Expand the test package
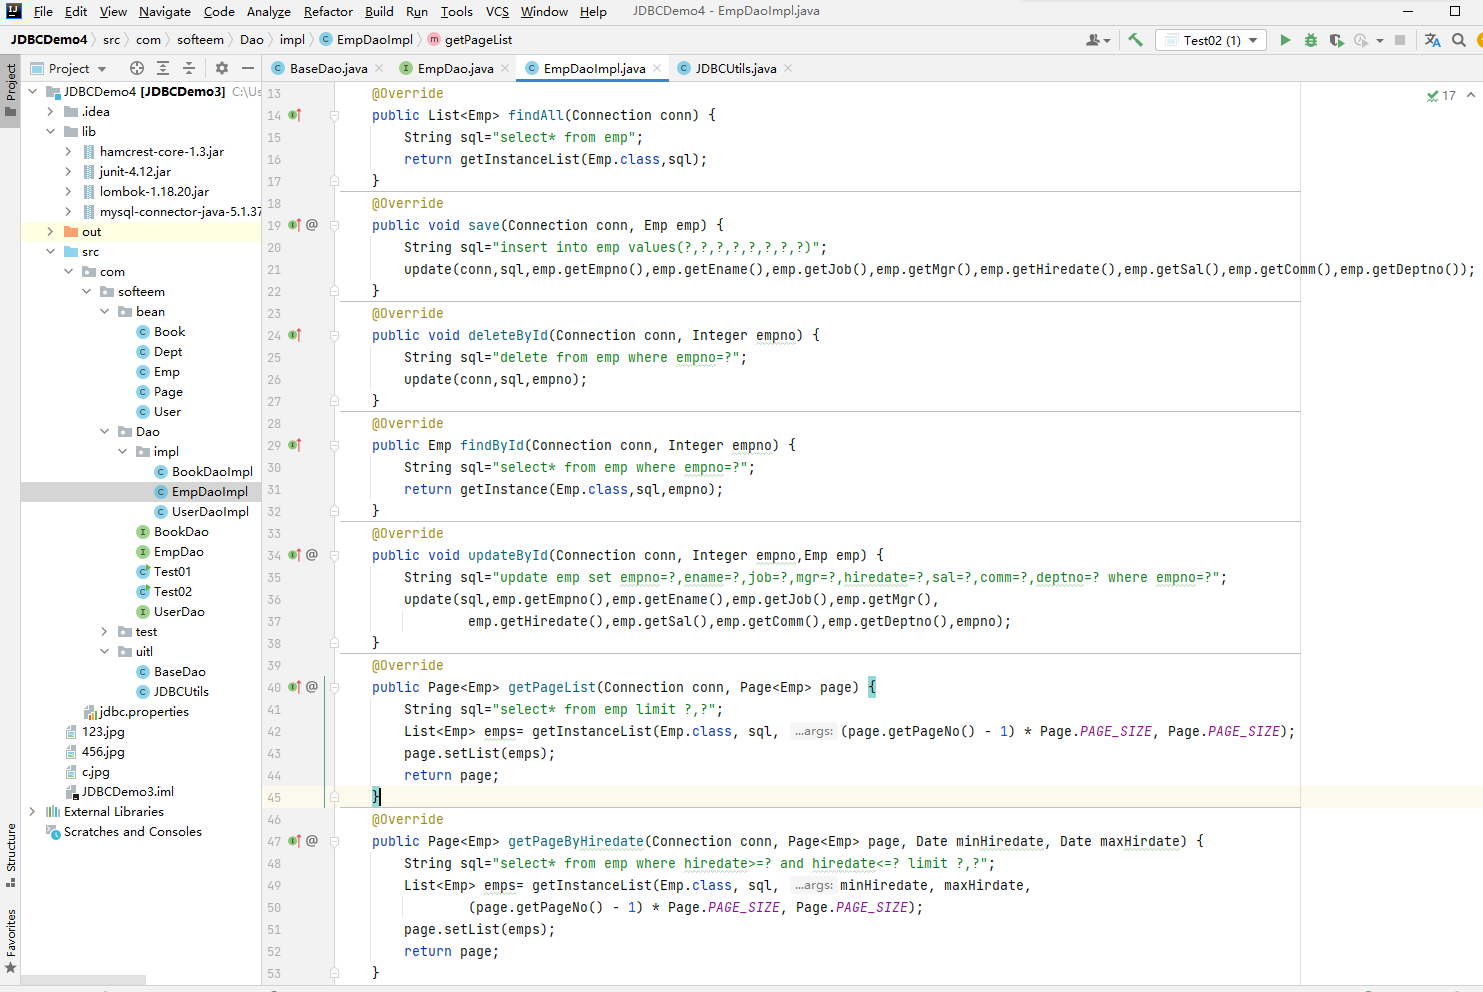 click(x=104, y=631)
